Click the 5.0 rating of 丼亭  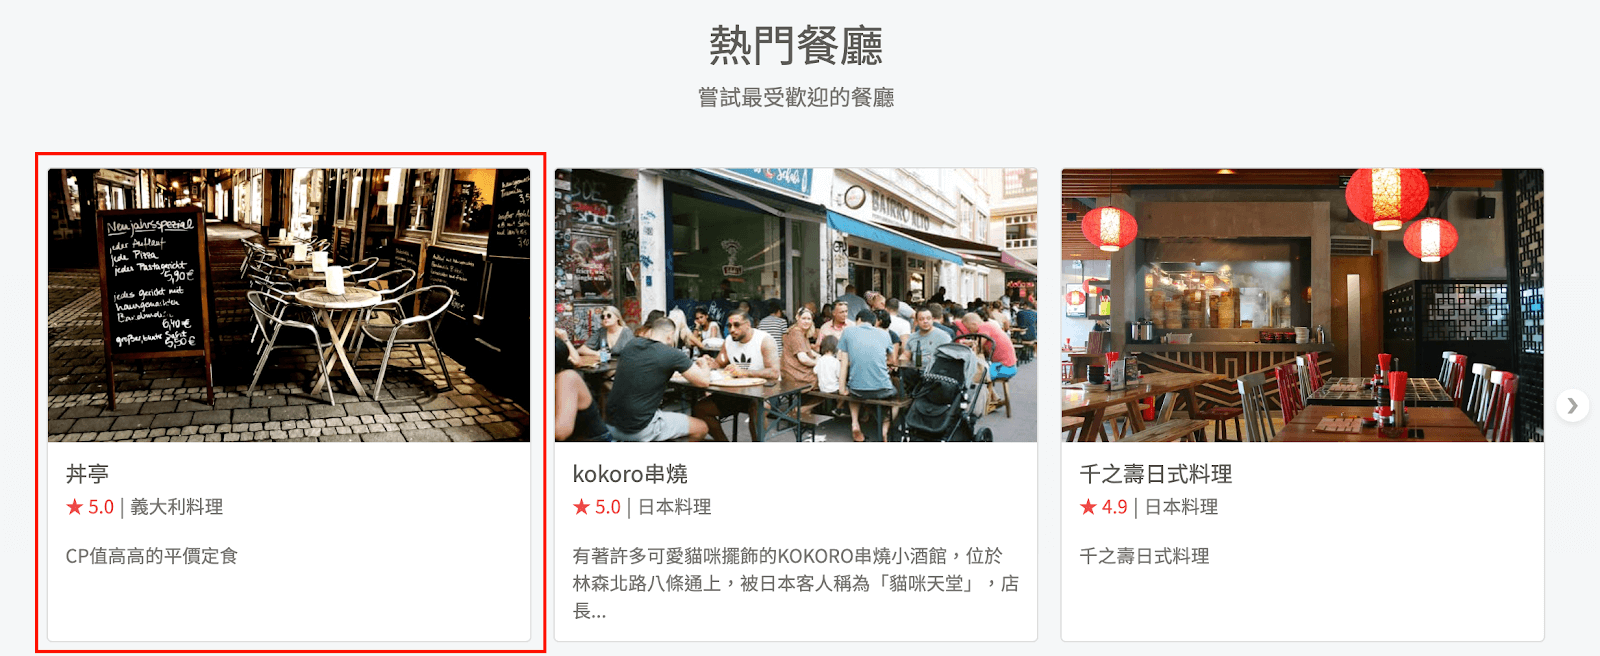(x=101, y=507)
